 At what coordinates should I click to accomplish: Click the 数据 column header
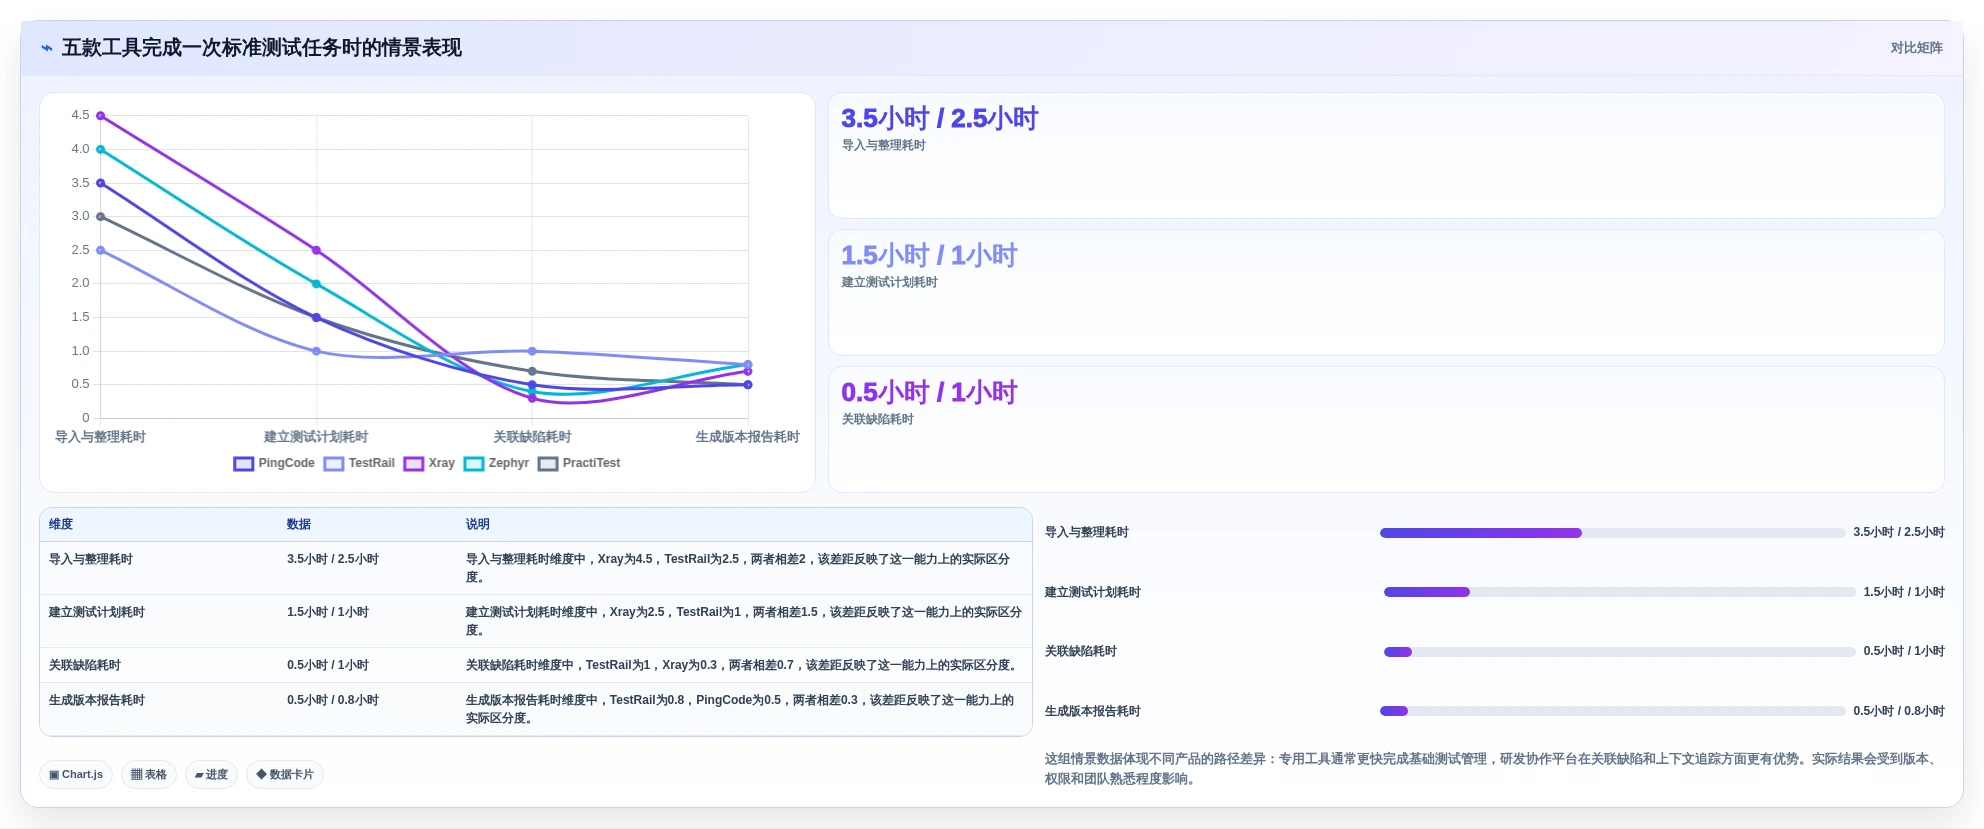[299, 524]
